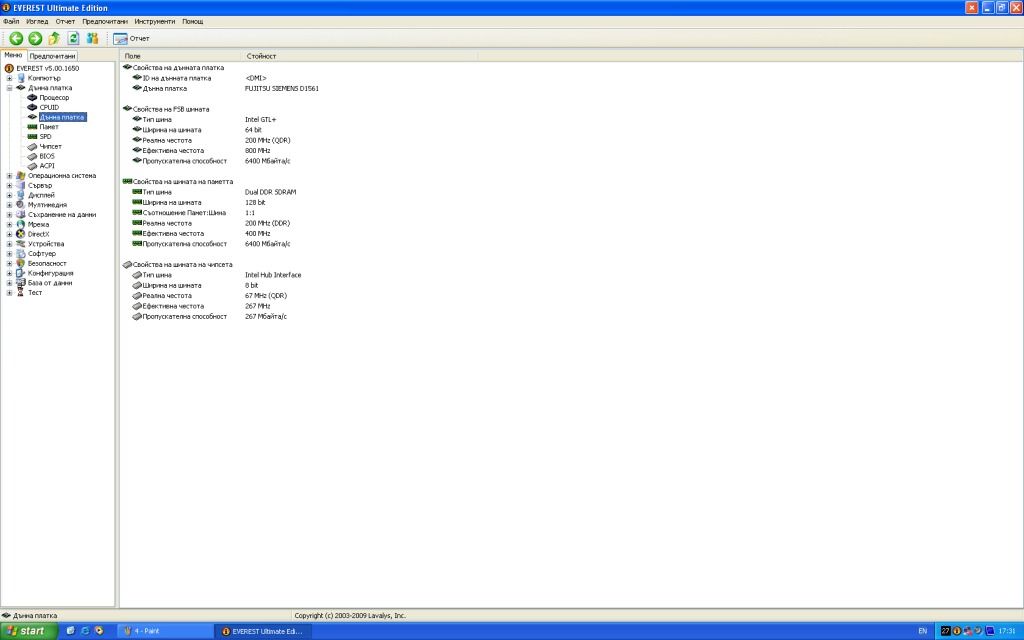
Task: Expand the Мрежа tree node
Action: coord(9,225)
